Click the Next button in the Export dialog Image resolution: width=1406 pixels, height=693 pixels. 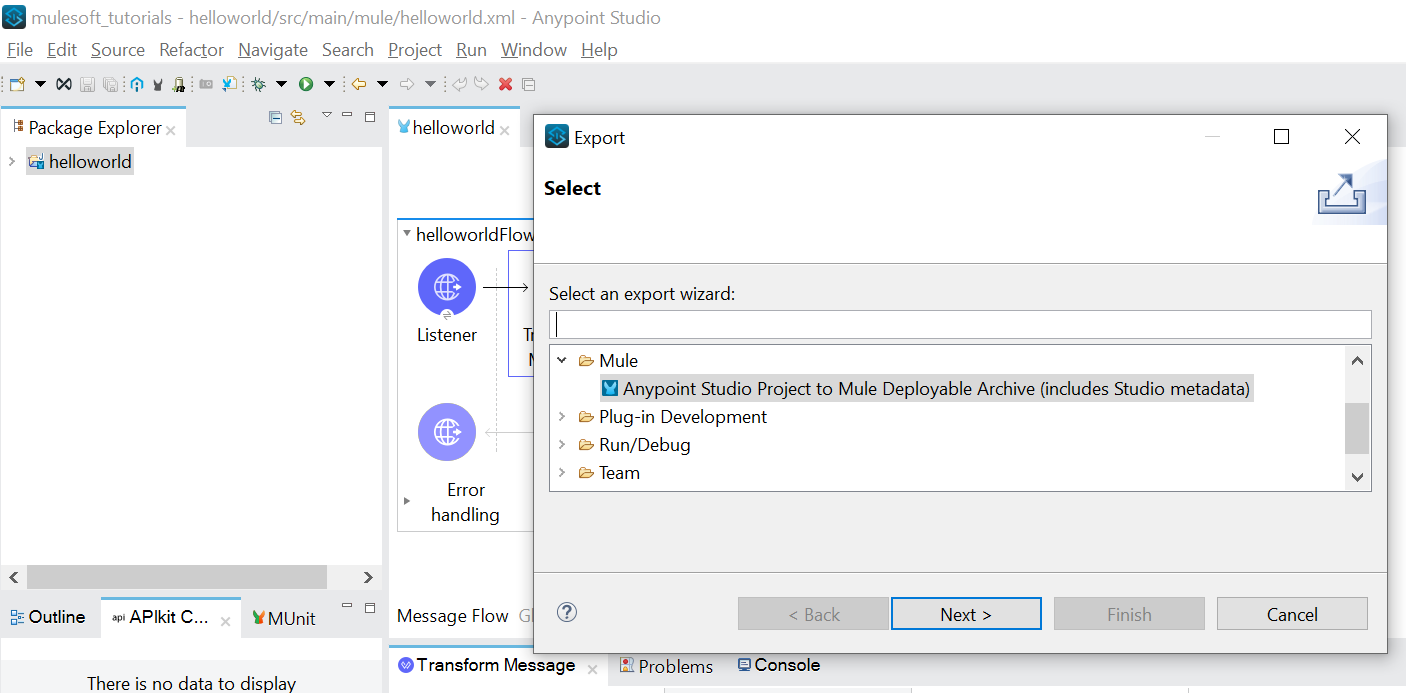[965, 613]
